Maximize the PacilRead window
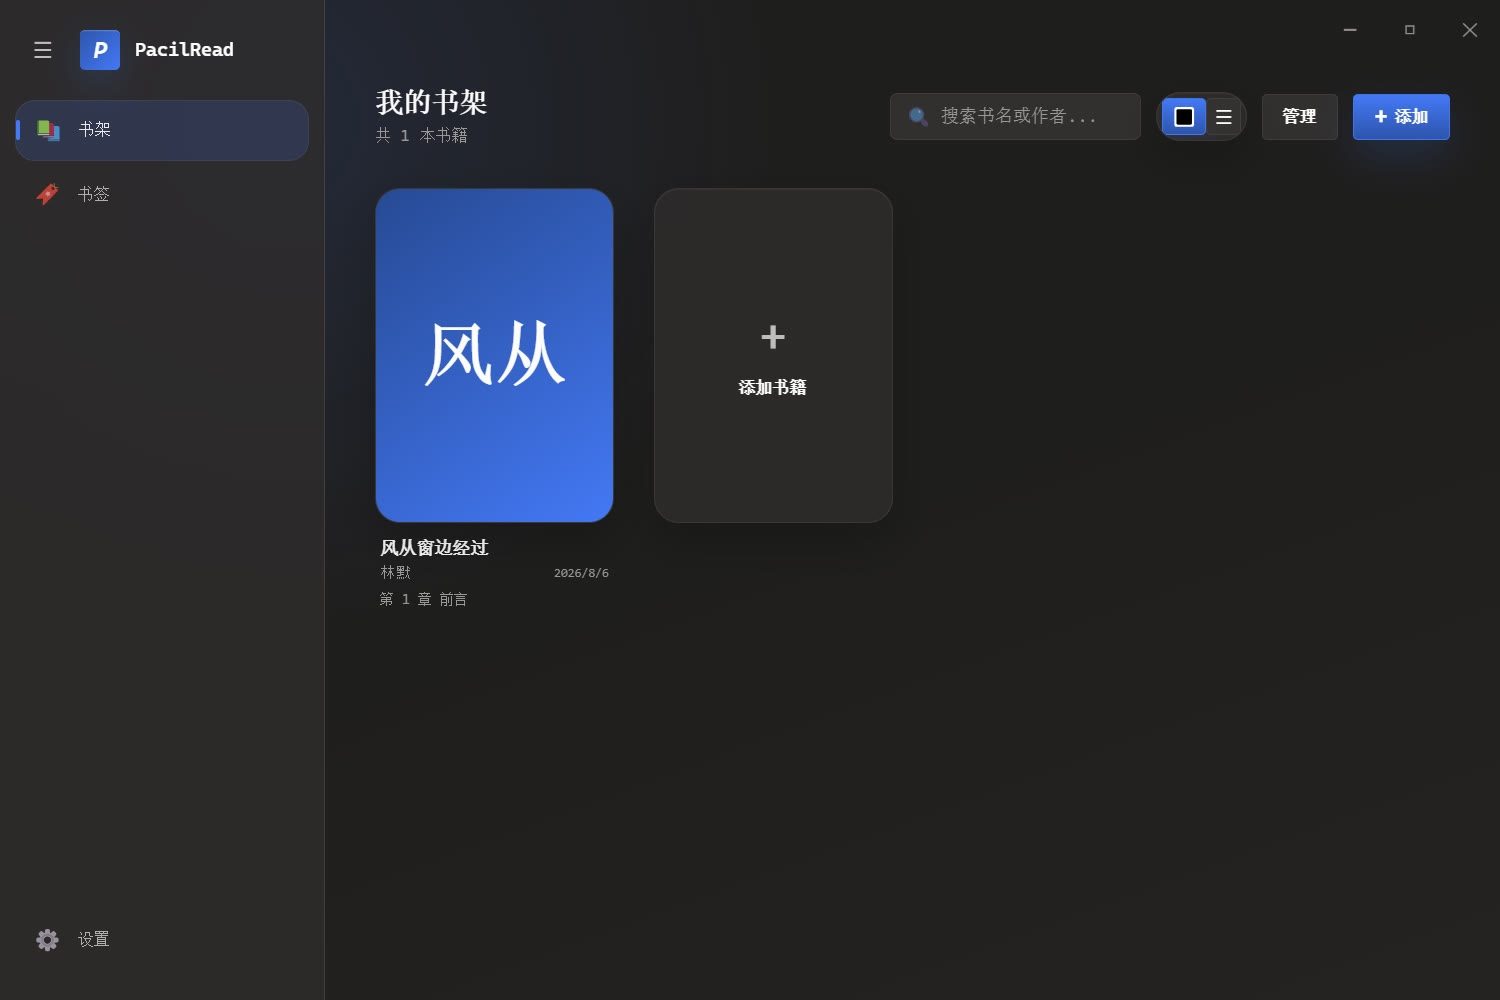The image size is (1500, 1000). click(x=1410, y=30)
